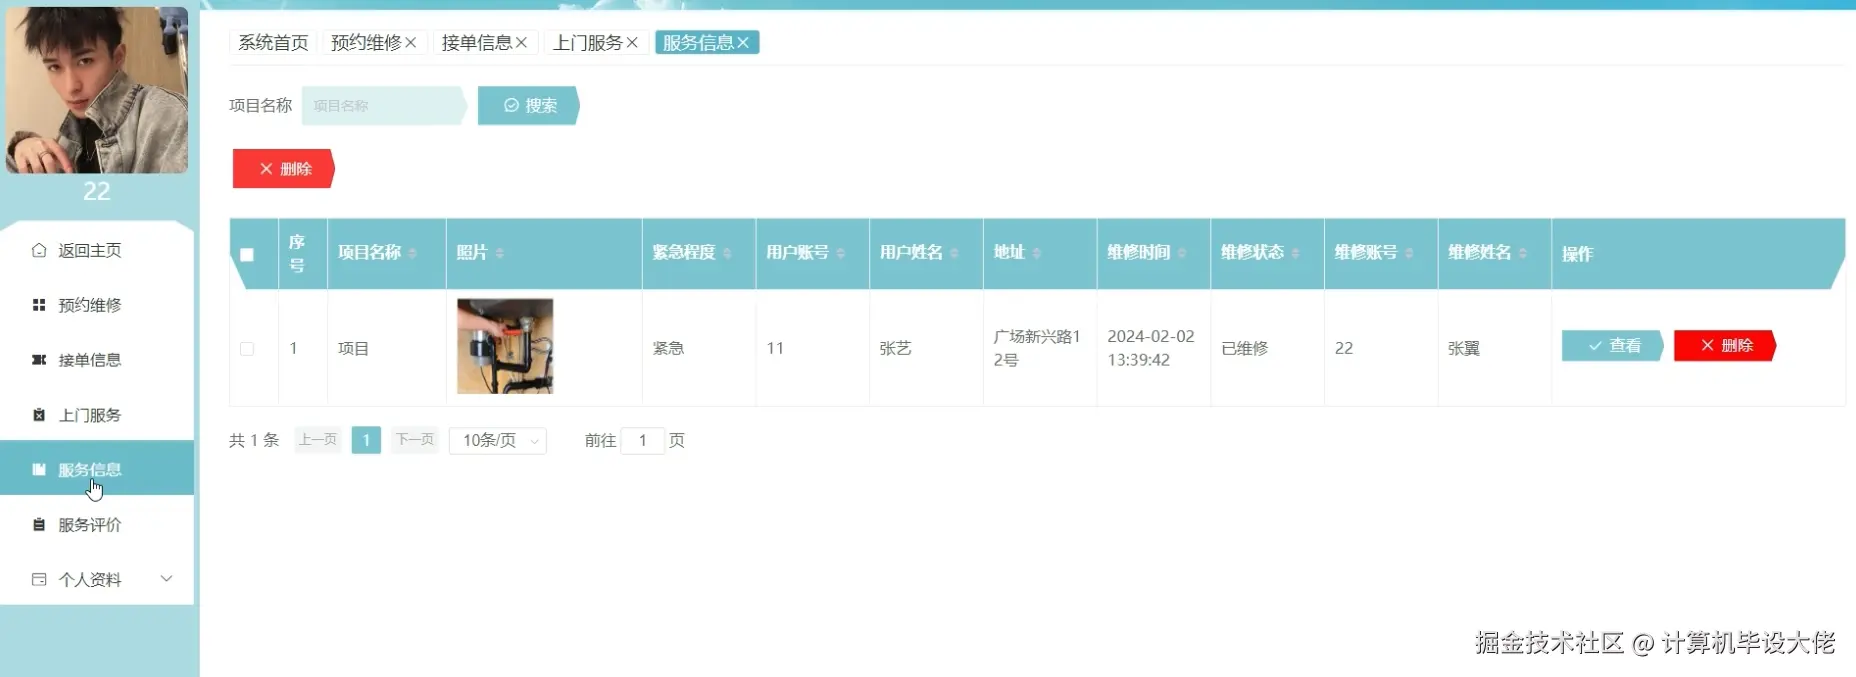Sort by 维修账号 column
This screenshot has width=1856, height=677.
click(1409, 253)
